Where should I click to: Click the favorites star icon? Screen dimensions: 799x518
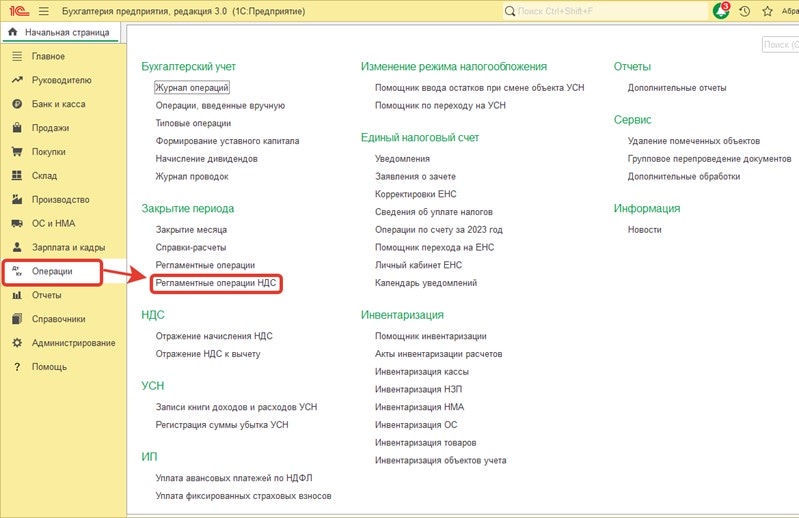click(767, 12)
